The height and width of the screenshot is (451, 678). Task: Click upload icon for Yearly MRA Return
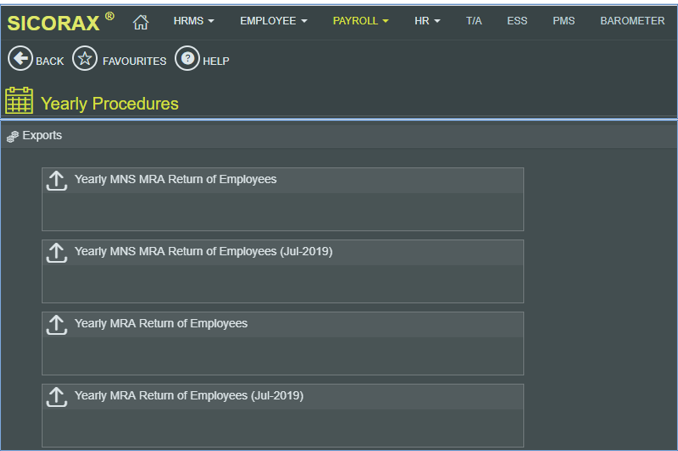coord(57,324)
